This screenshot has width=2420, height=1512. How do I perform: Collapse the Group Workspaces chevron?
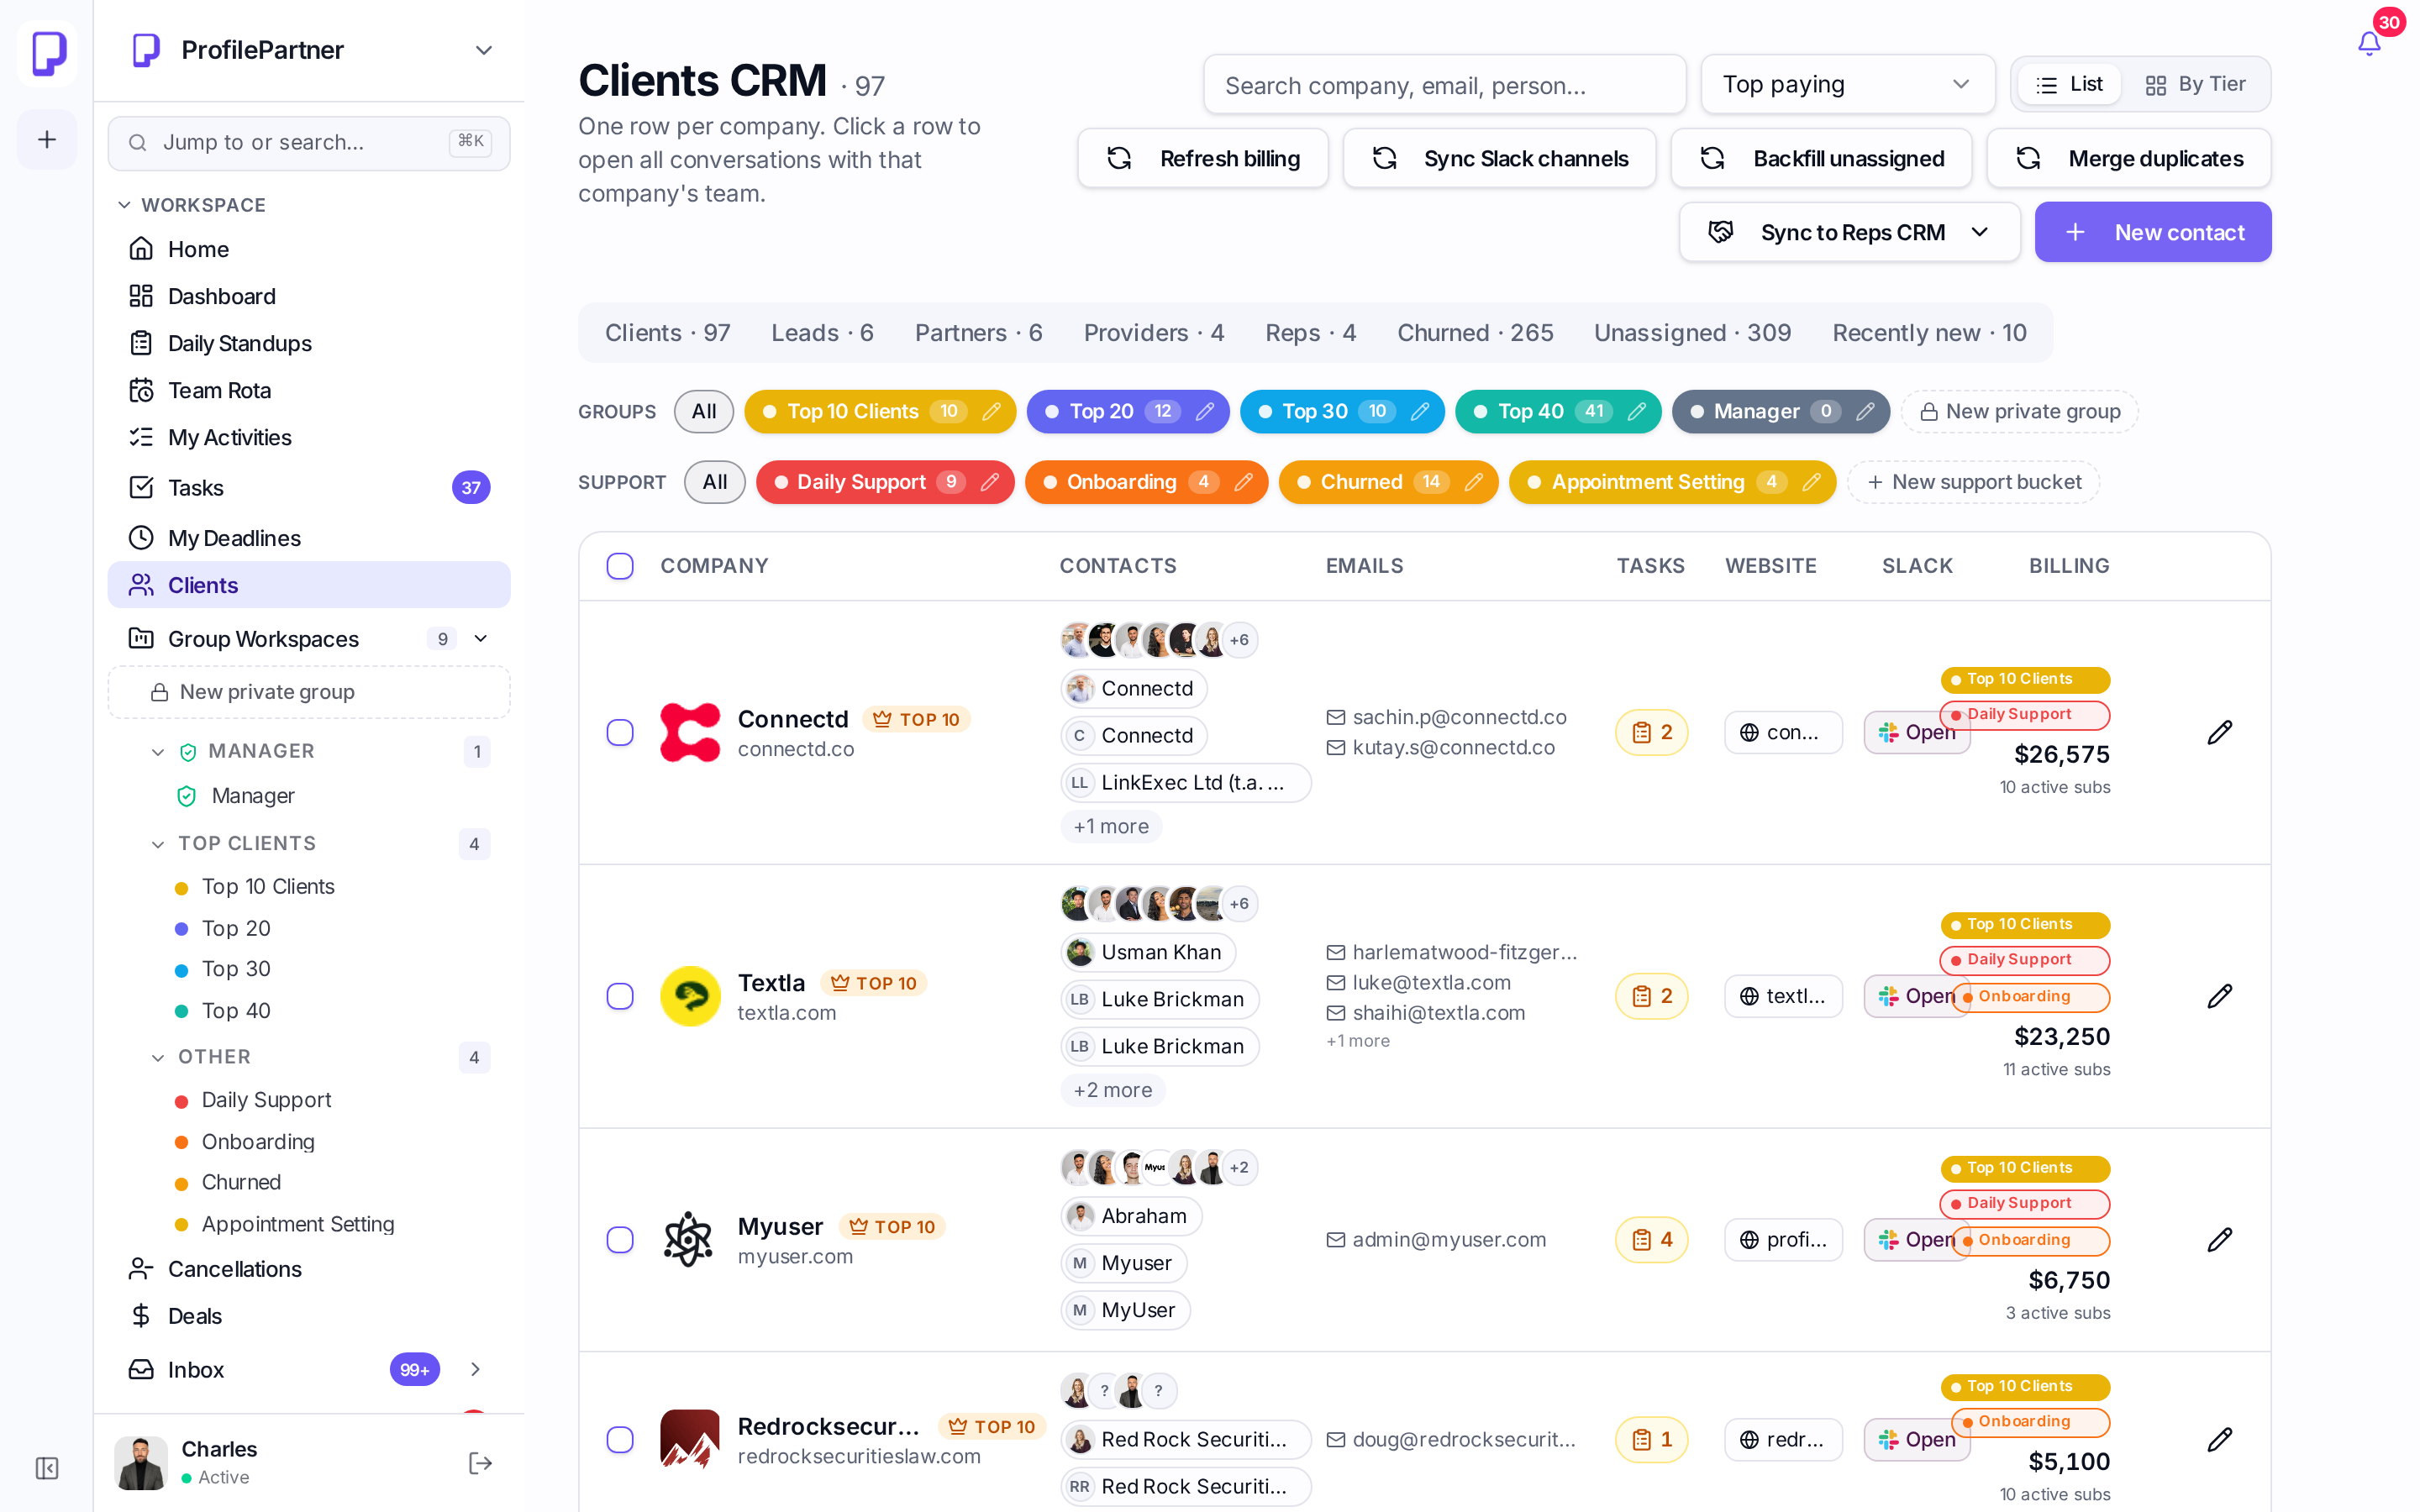pyautogui.click(x=480, y=638)
